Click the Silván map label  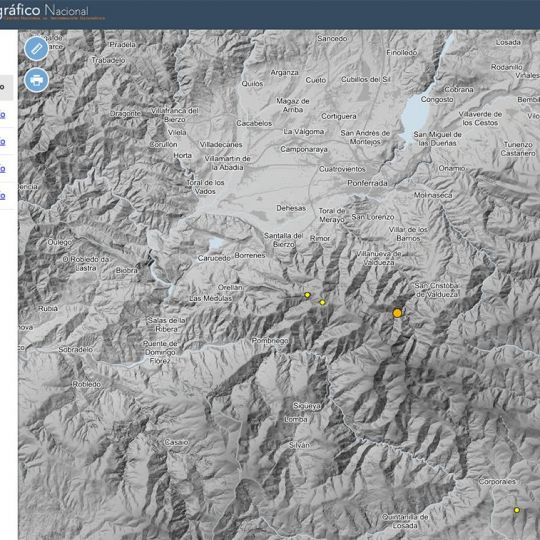pyautogui.click(x=299, y=445)
